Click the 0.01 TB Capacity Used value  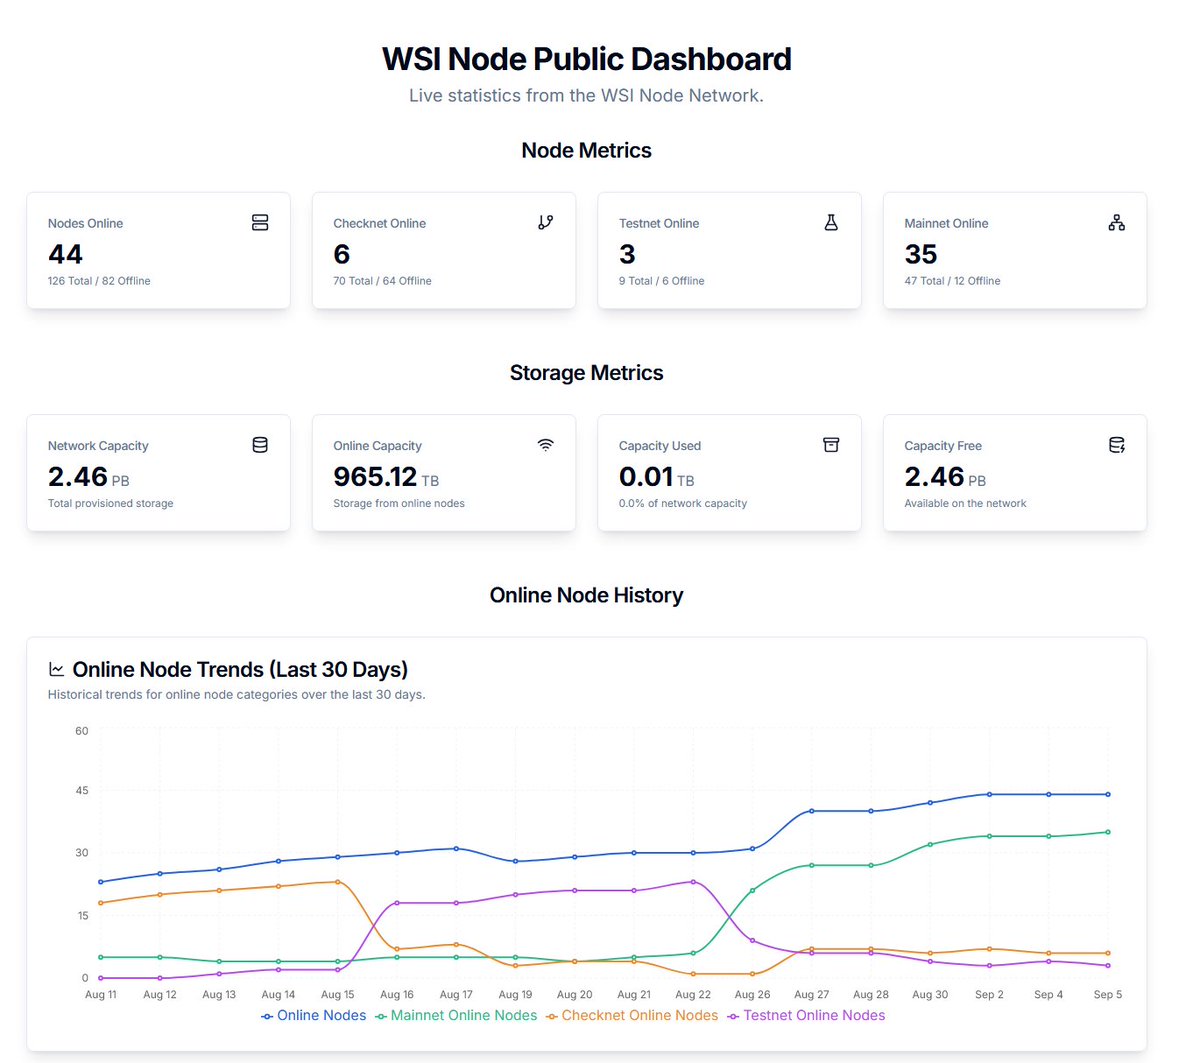(x=656, y=477)
